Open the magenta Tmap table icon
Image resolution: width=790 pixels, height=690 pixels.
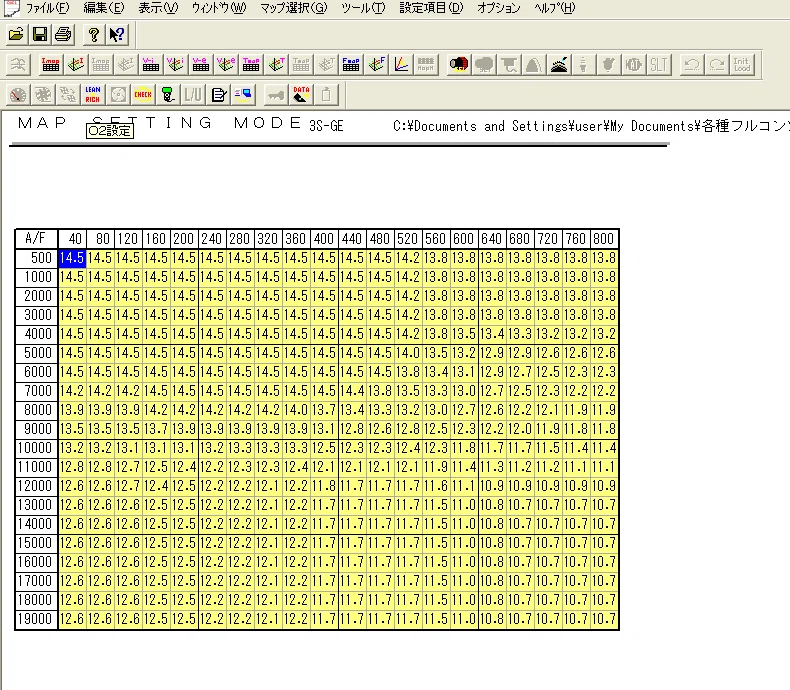250,64
